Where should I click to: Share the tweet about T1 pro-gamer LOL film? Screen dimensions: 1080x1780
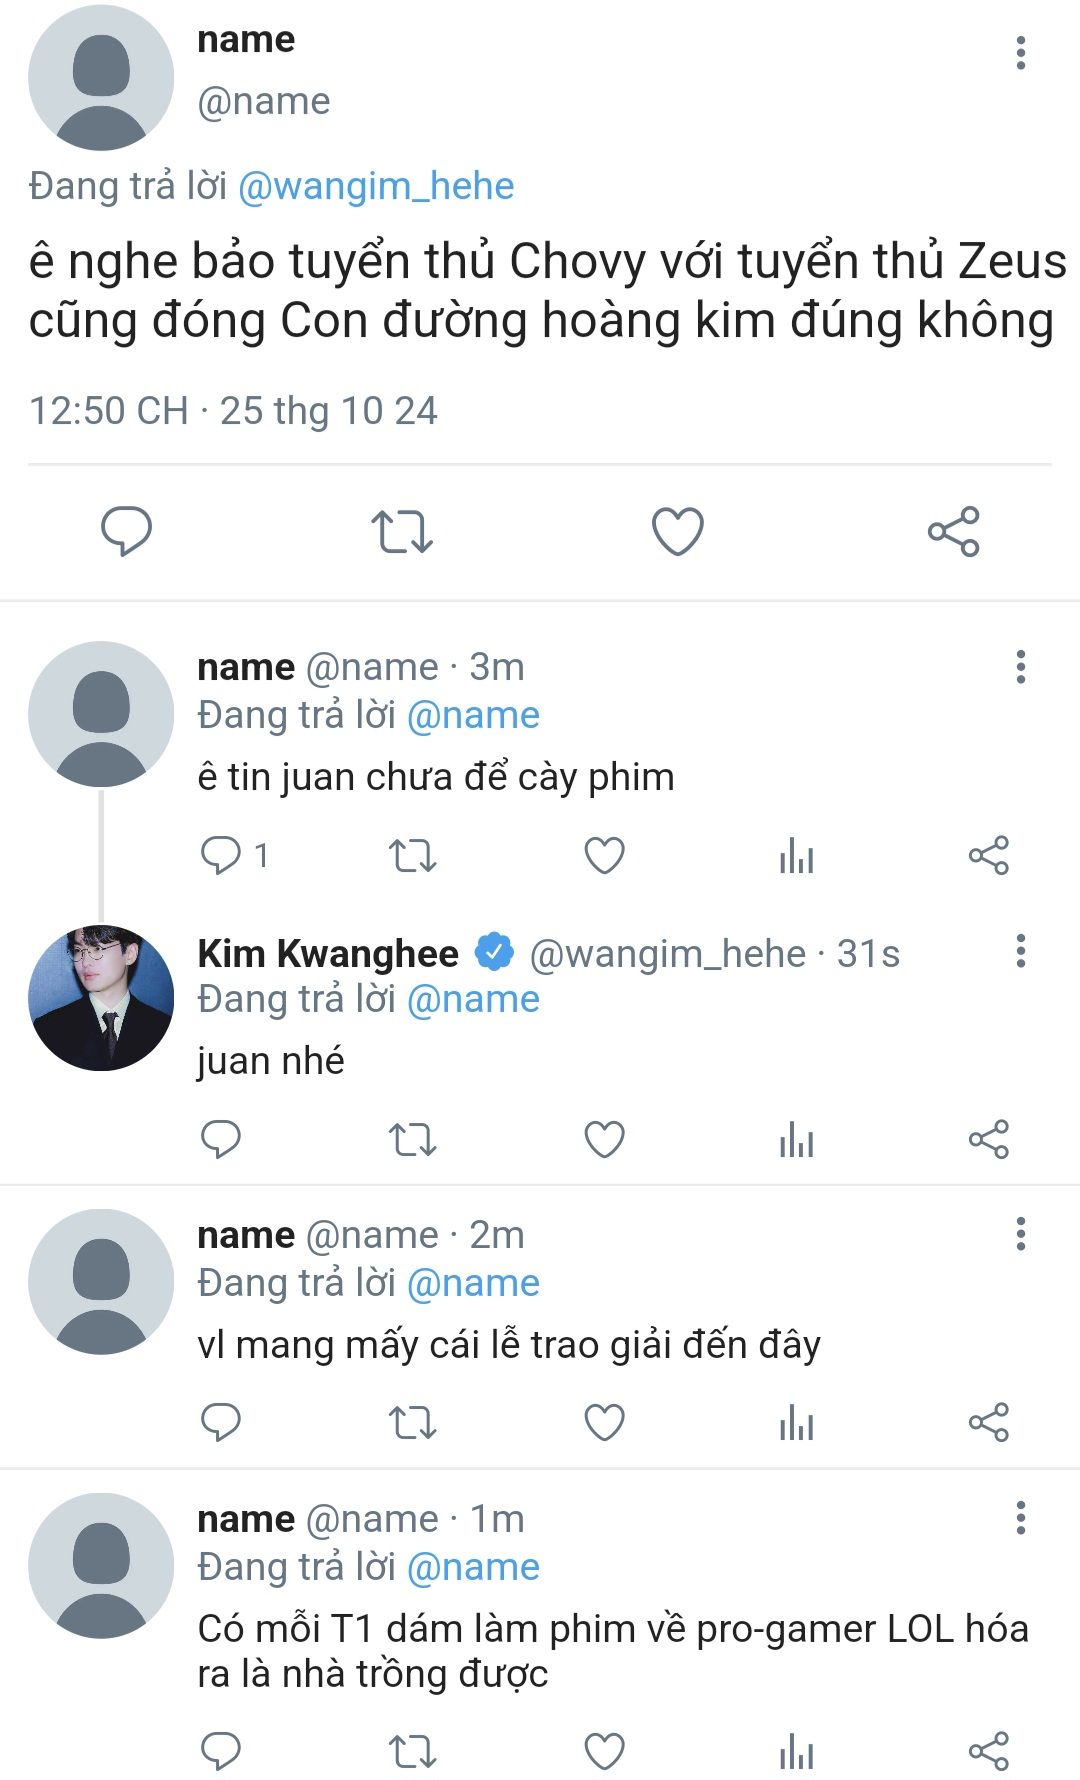coord(988,1751)
